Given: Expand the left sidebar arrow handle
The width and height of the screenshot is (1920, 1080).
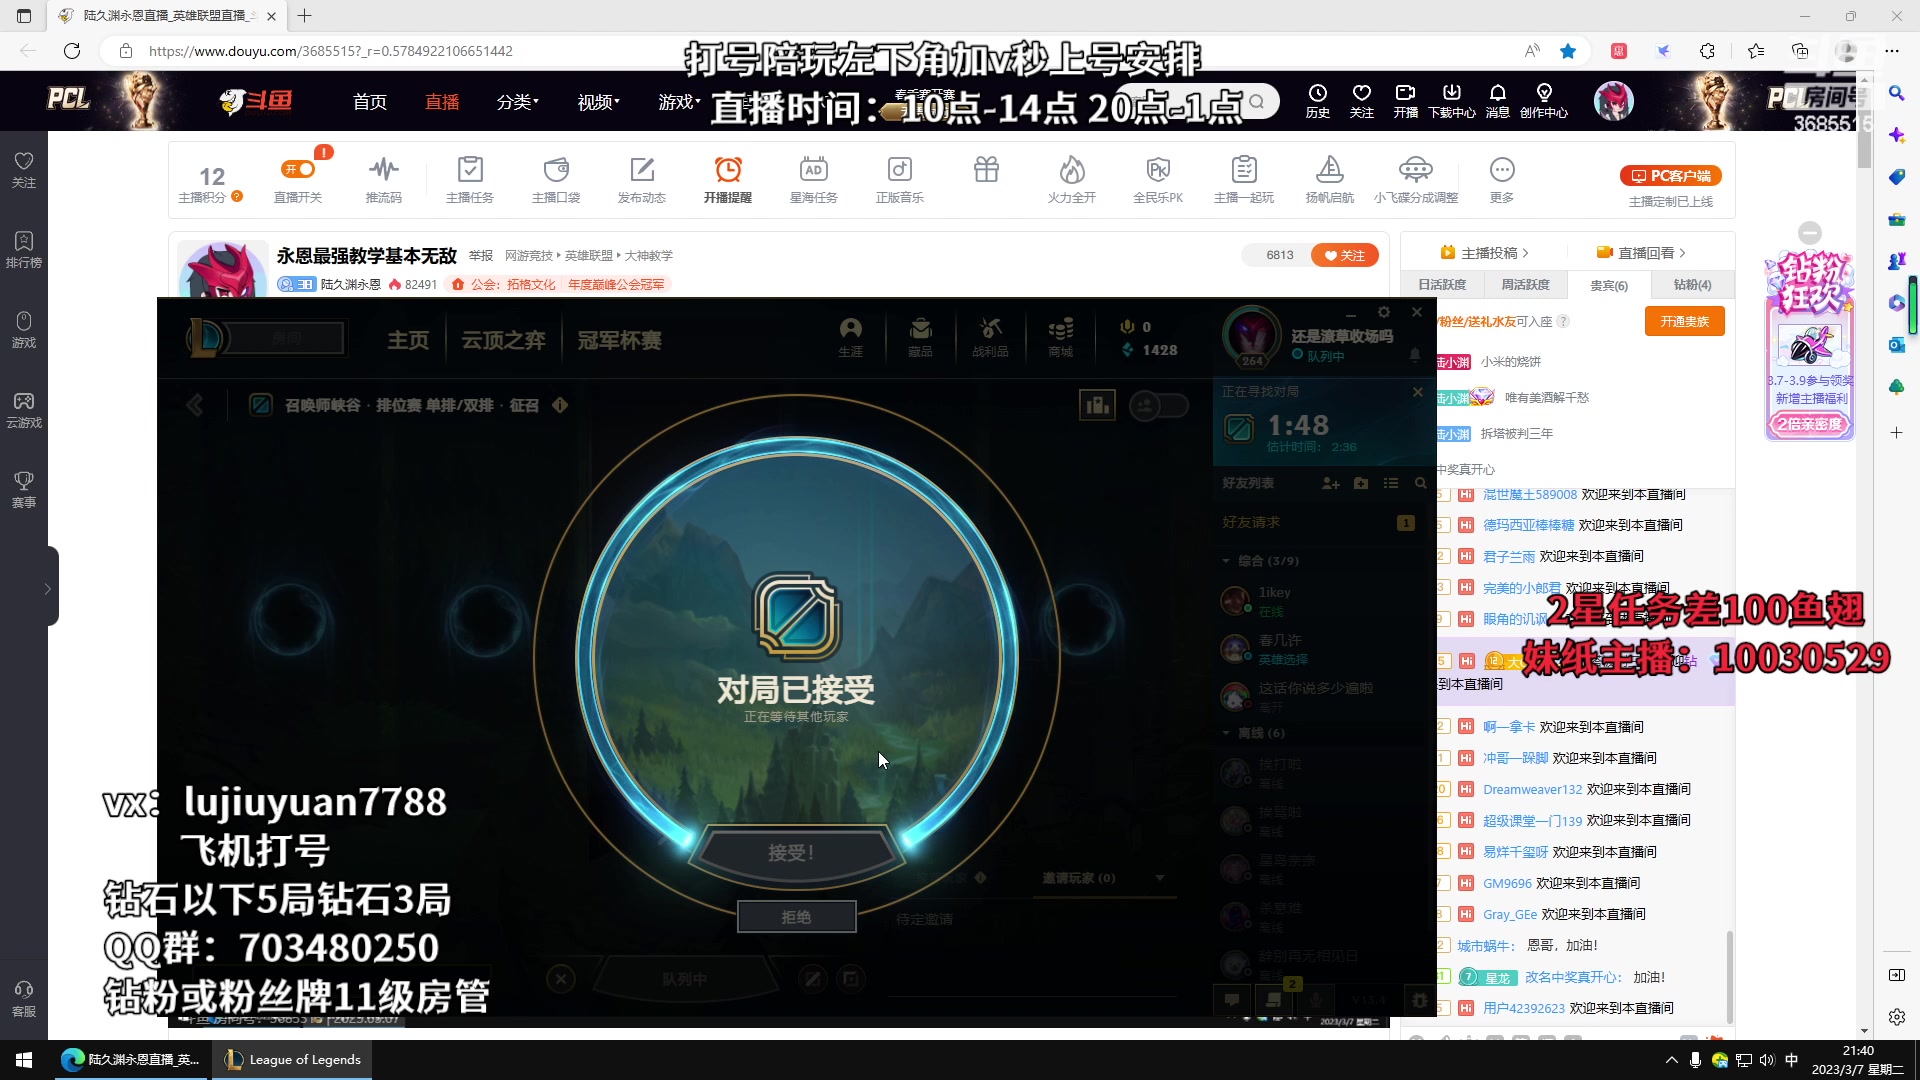Looking at the screenshot, I should tap(47, 588).
